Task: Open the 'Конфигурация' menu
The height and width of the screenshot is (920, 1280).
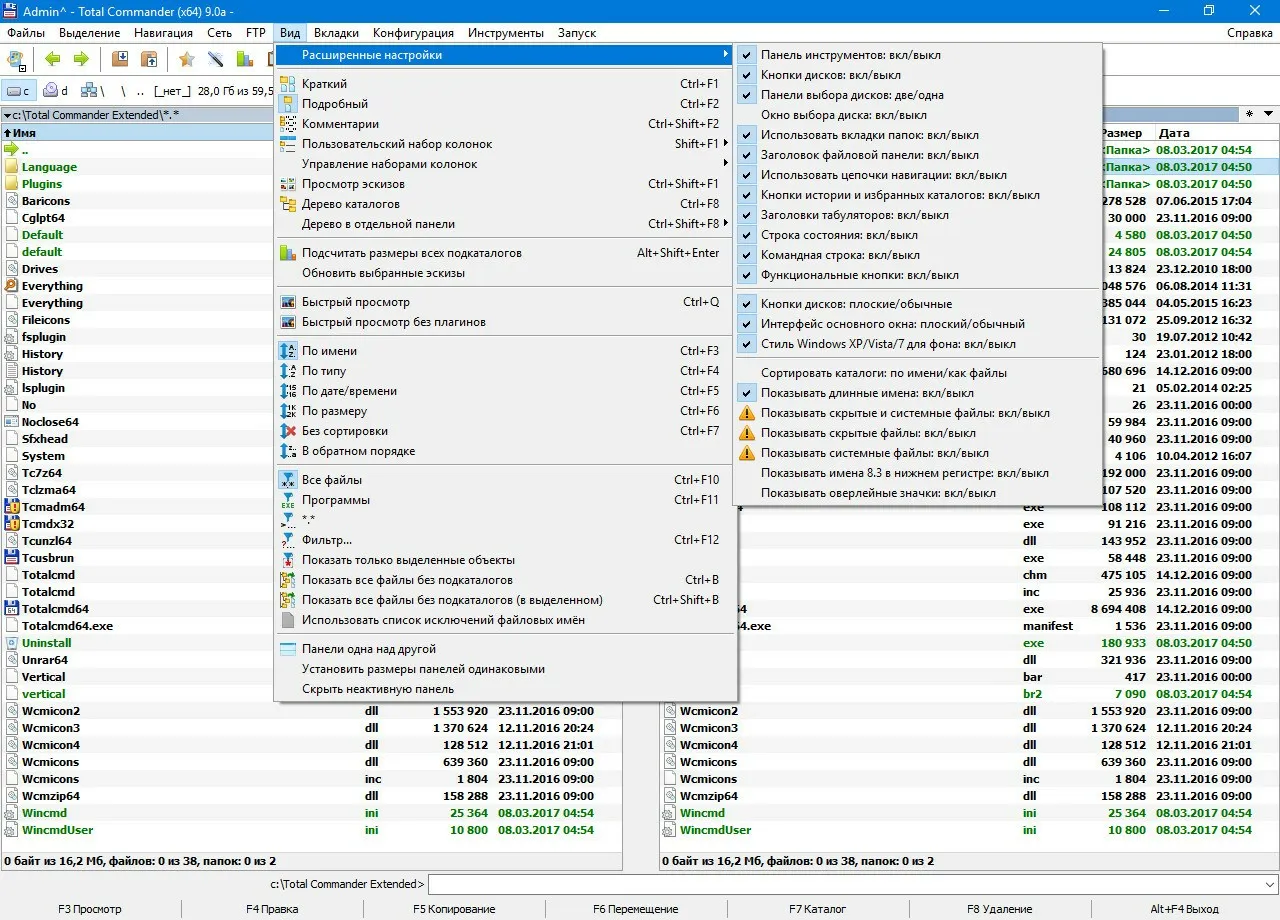Action: click(413, 33)
